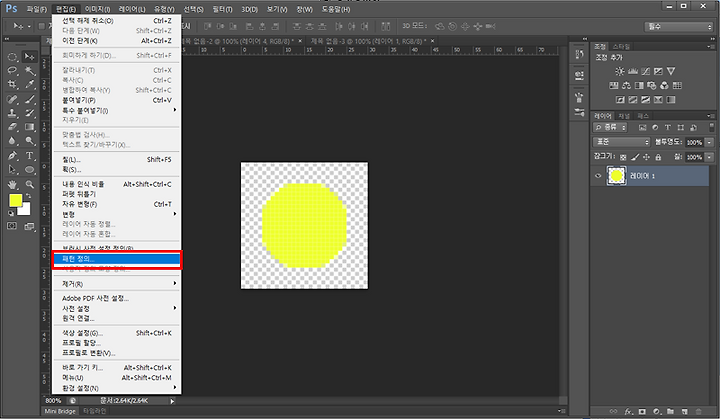The width and height of the screenshot is (720, 419).
Task: Add a Color Balance adjustment
Action: coord(626,85)
